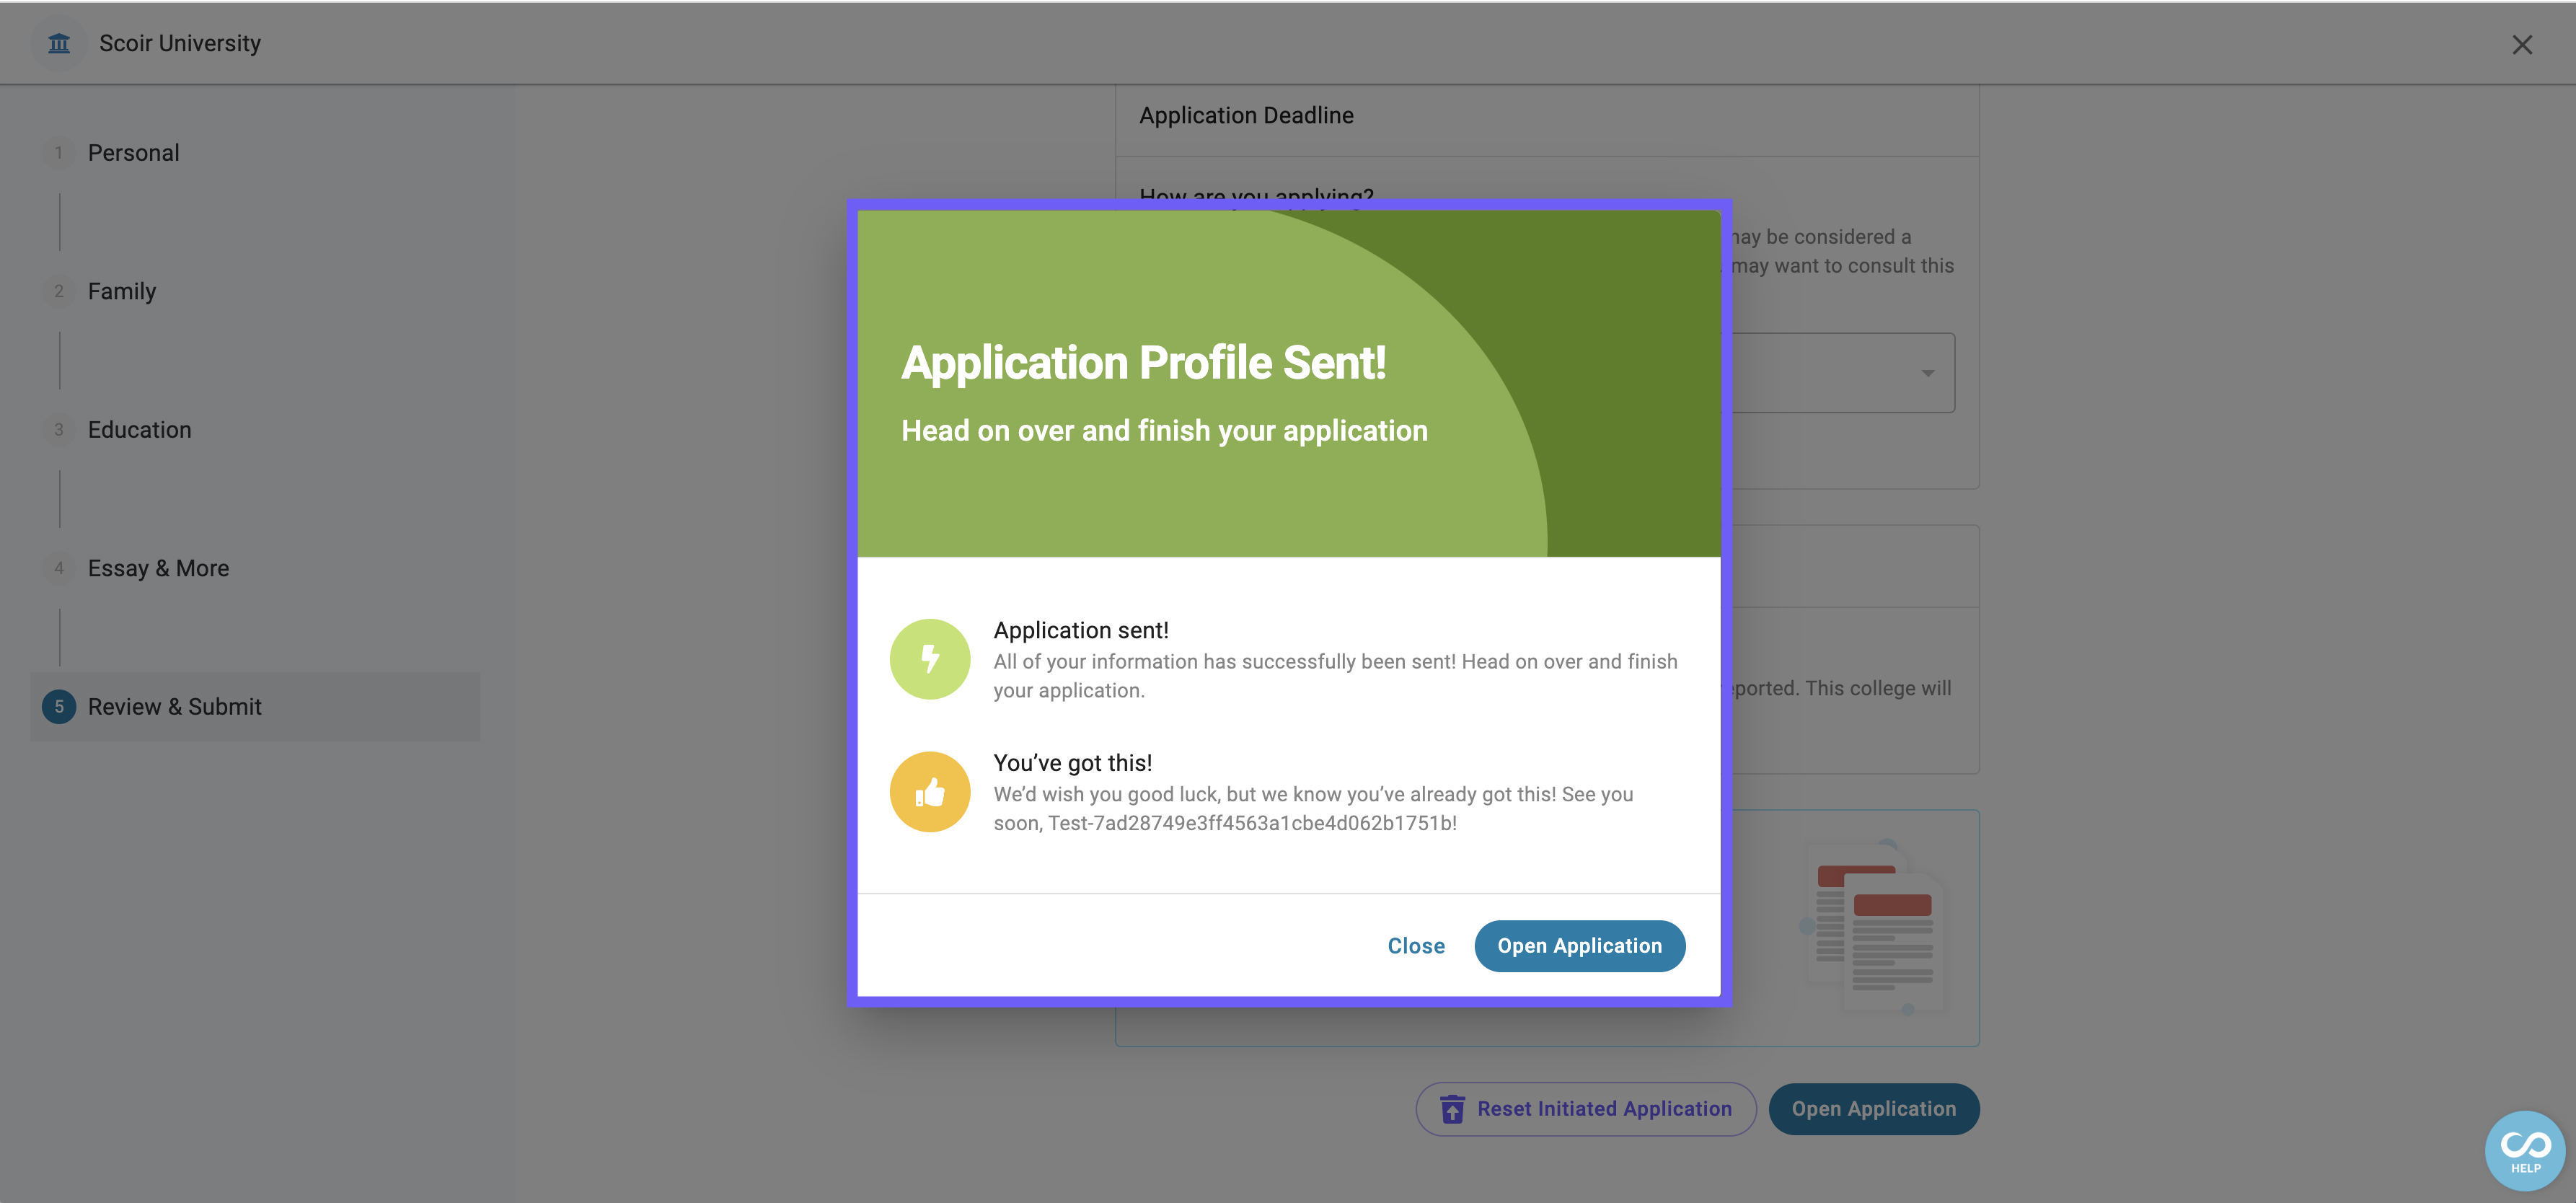Viewport: 2576px width, 1203px height.
Task: Click the Scoir University institution icon
Action: pyautogui.click(x=59, y=43)
